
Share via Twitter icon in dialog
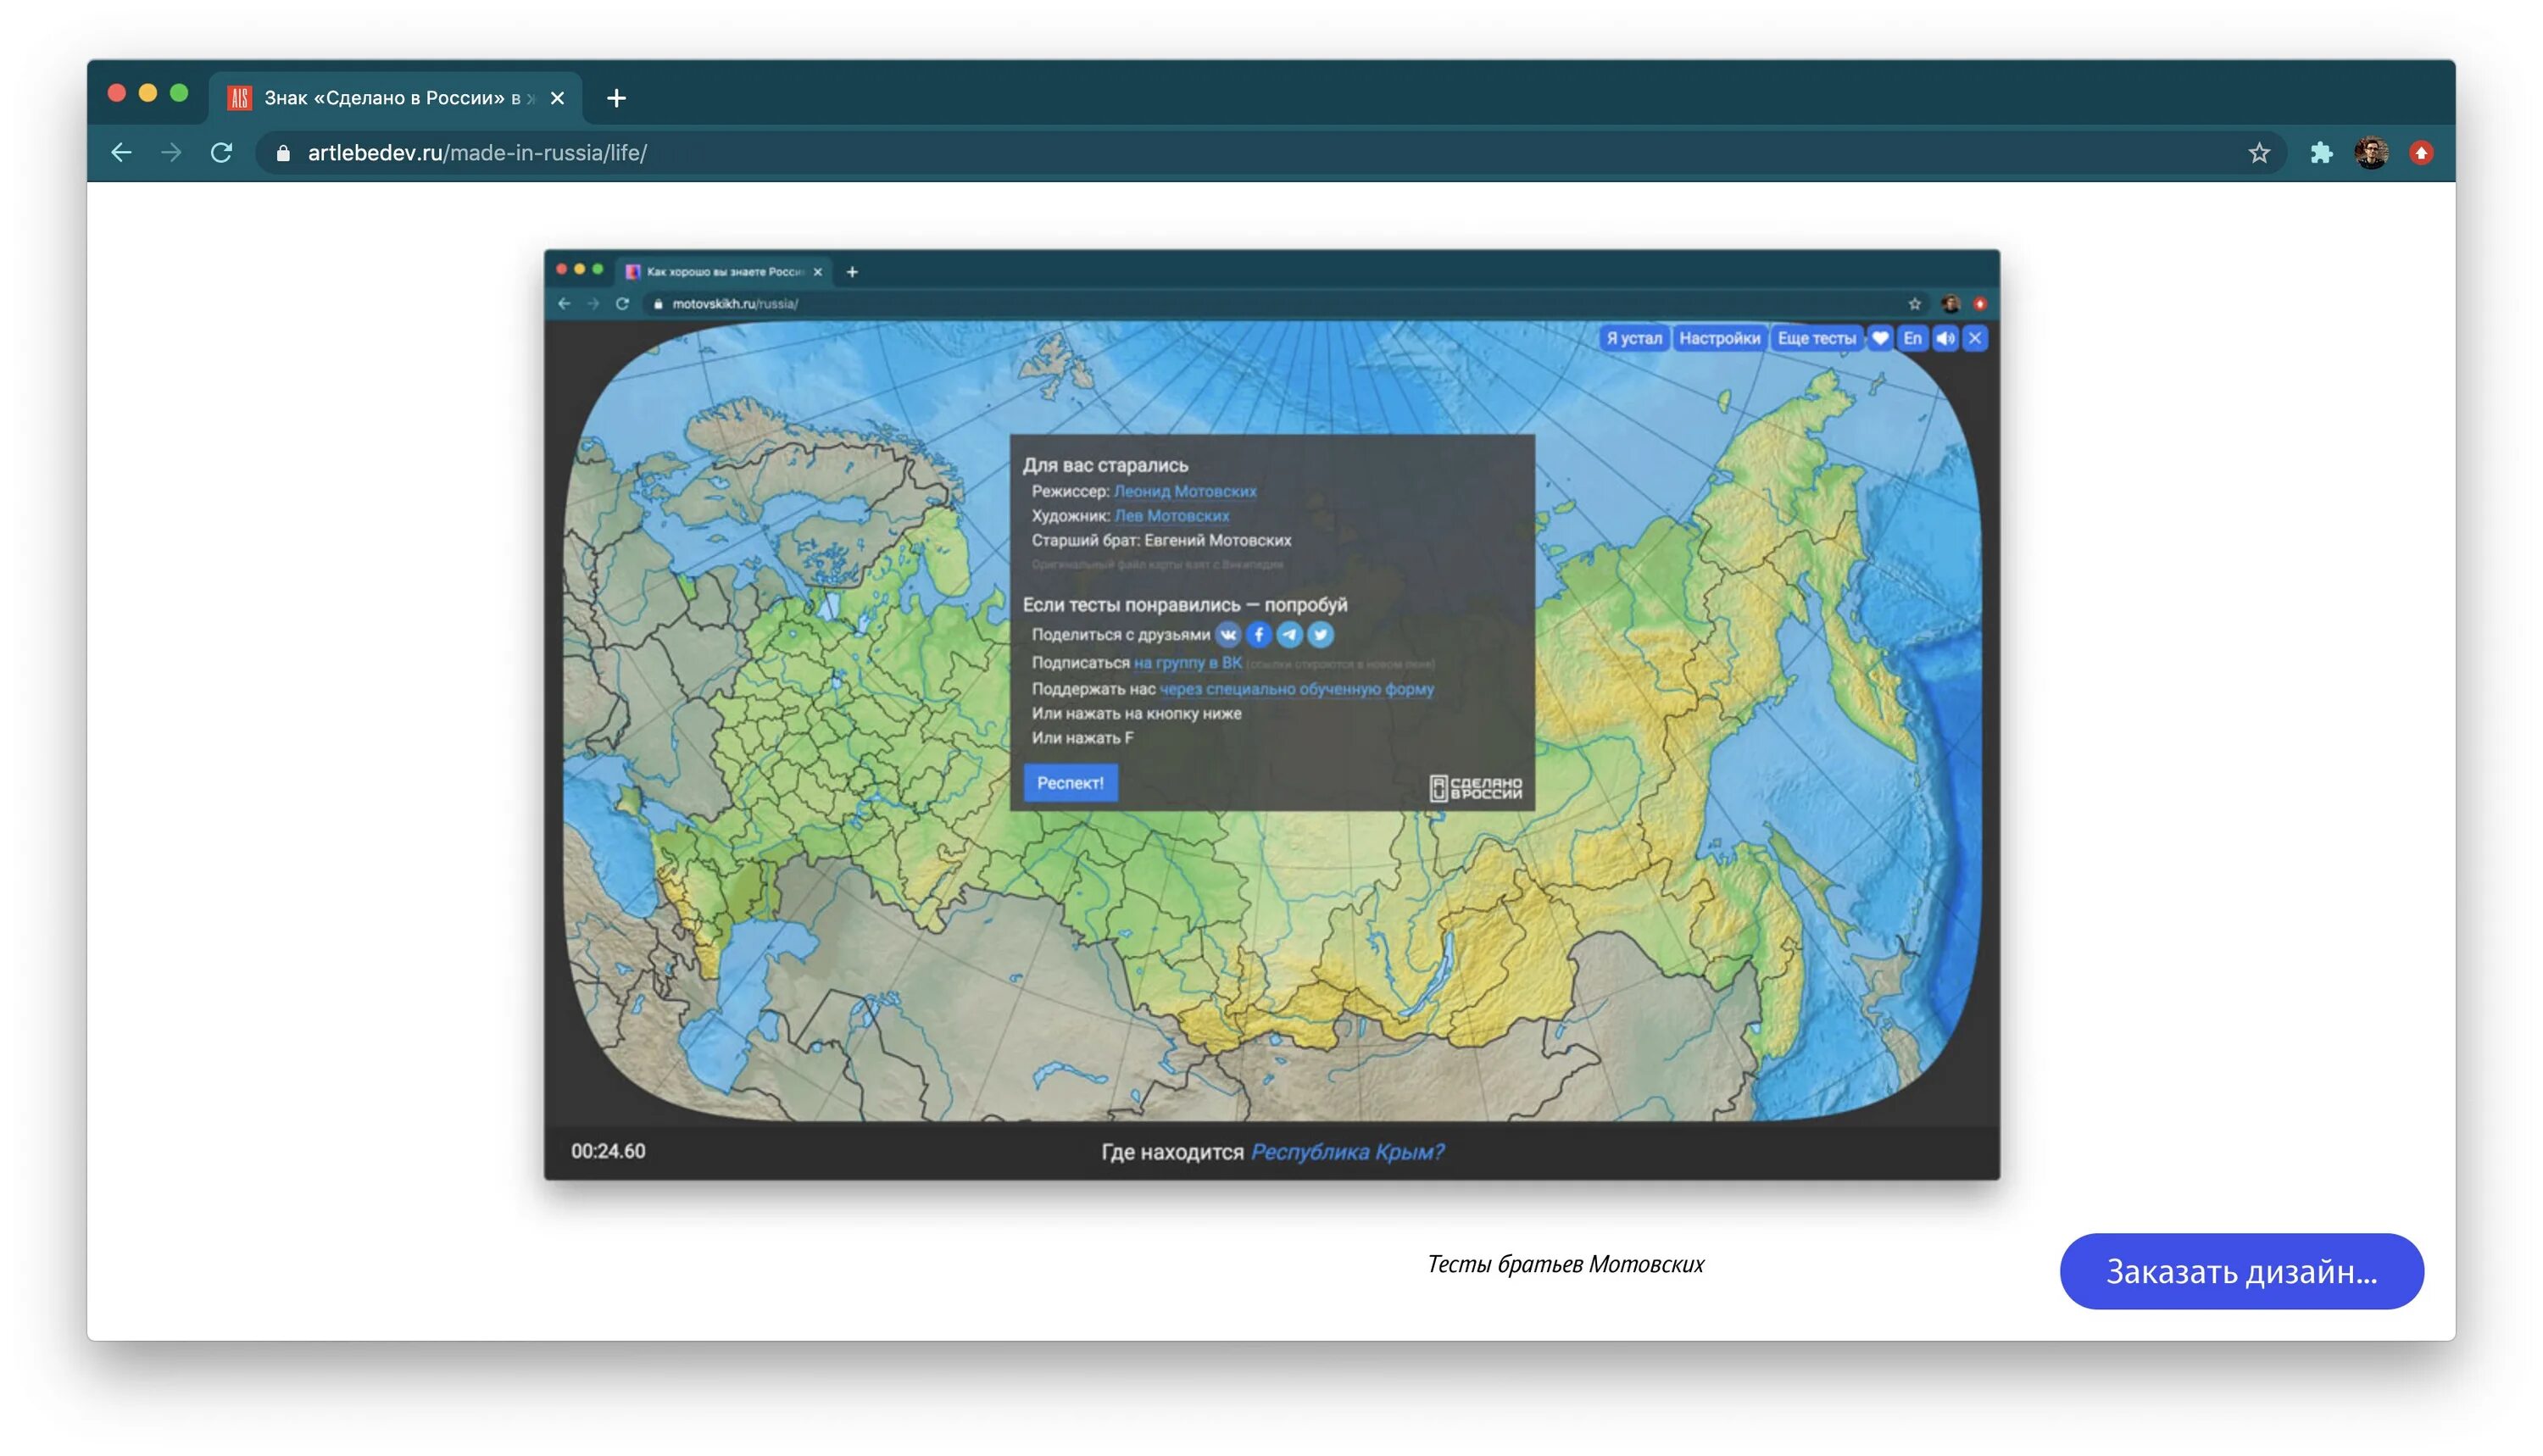pyautogui.click(x=1320, y=635)
